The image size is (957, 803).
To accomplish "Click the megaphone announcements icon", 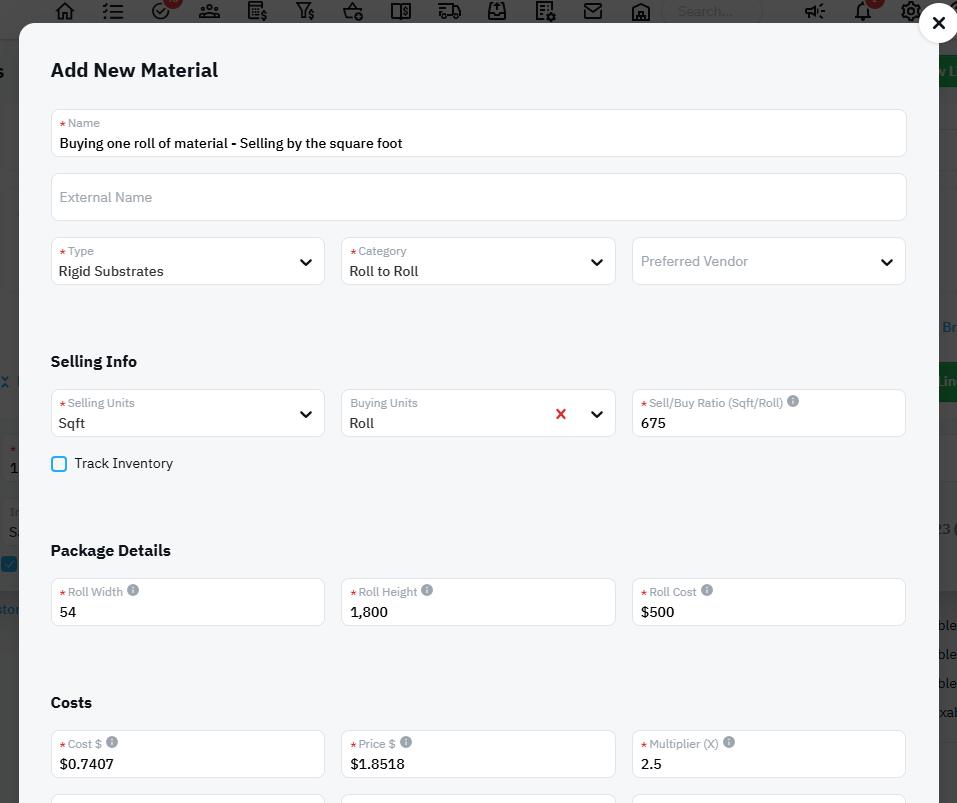I will [815, 11].
